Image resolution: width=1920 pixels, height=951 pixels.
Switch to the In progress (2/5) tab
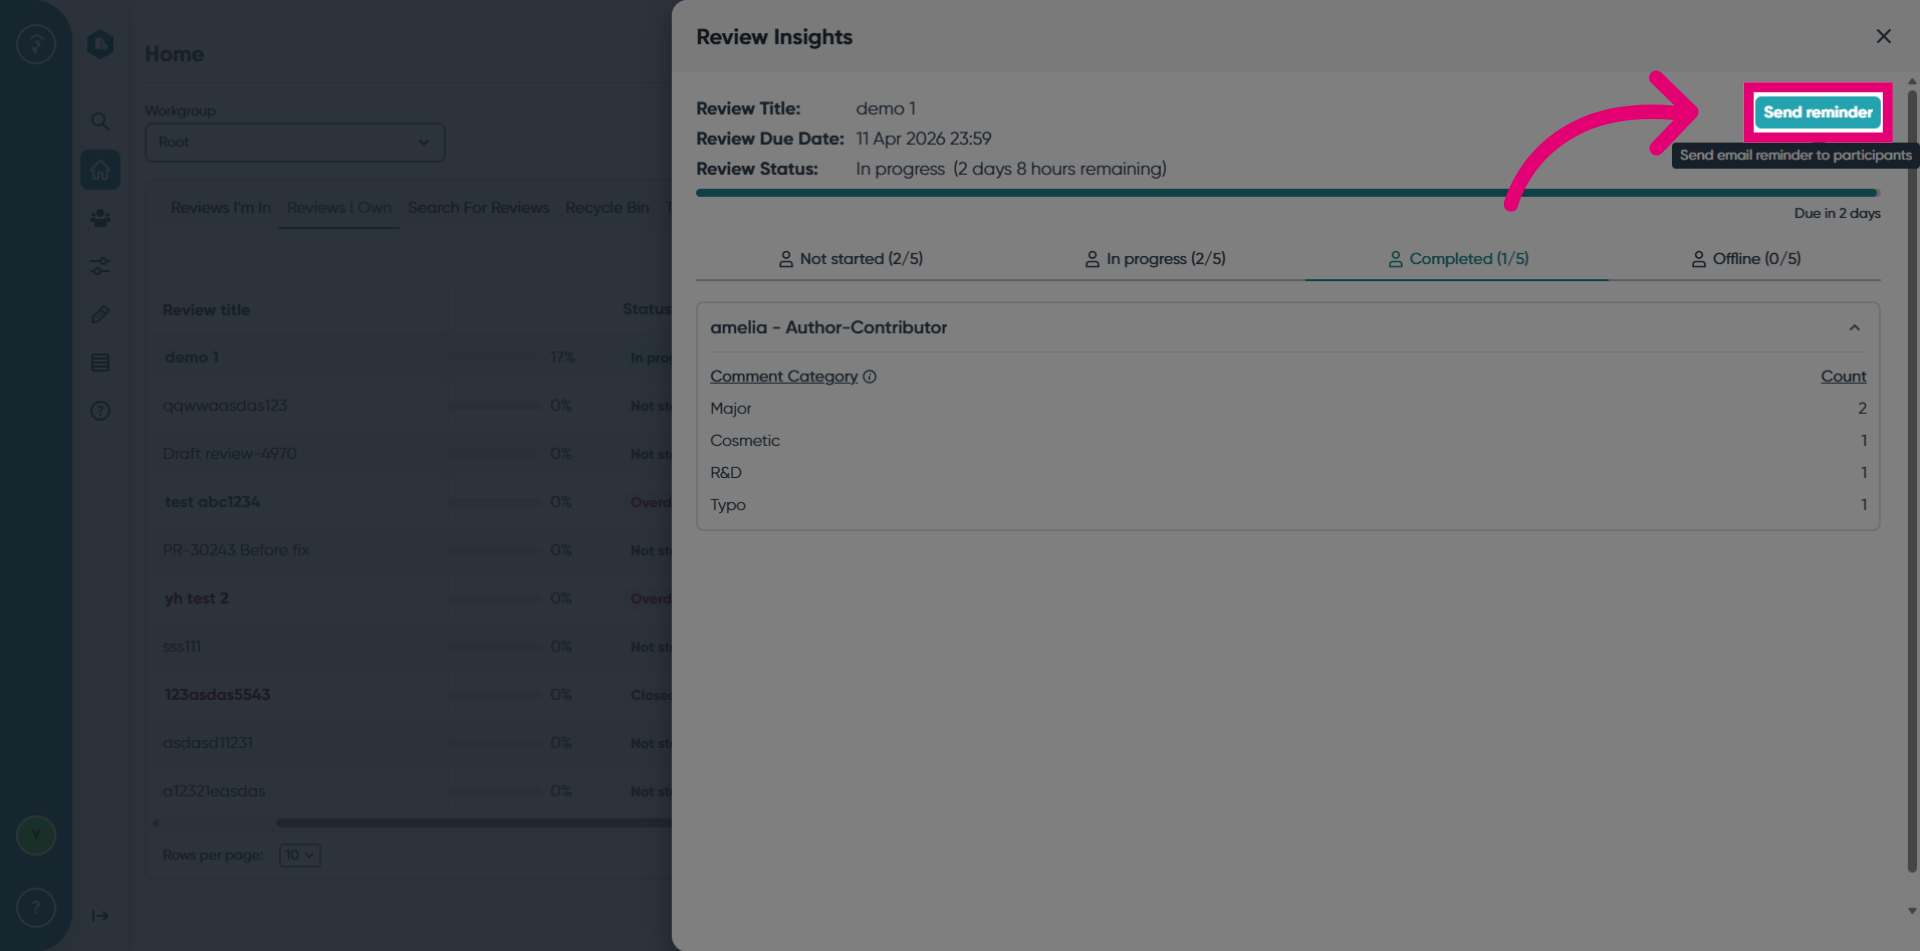click(1155, 259)
